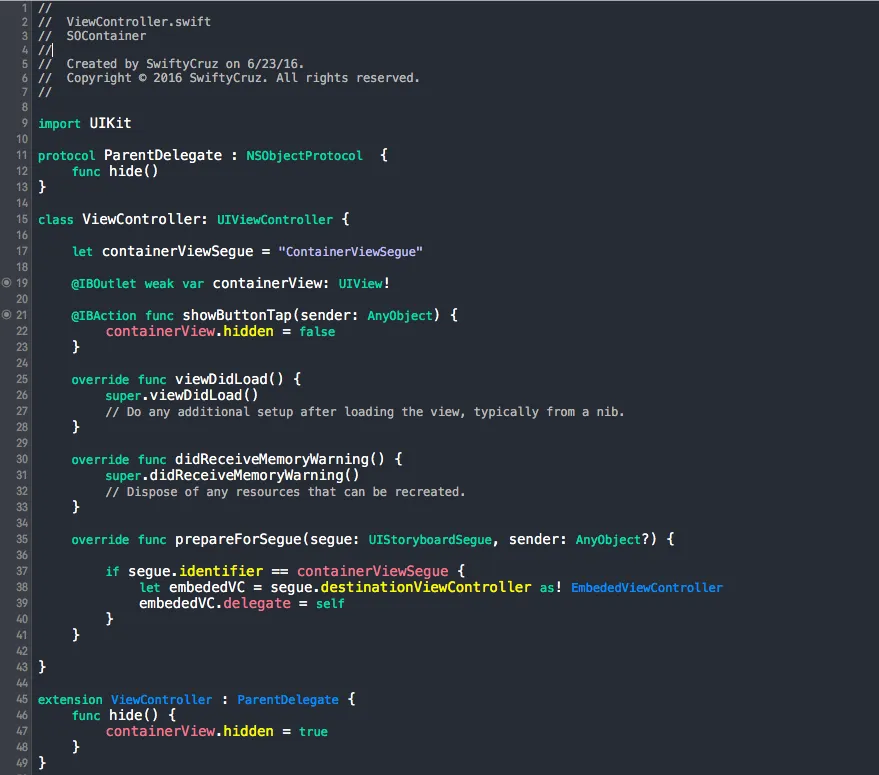The image size is (879, 775).
Task: Click the 'EmbededViewController' type
Action: pyautogui.click(x=647, y=588)
